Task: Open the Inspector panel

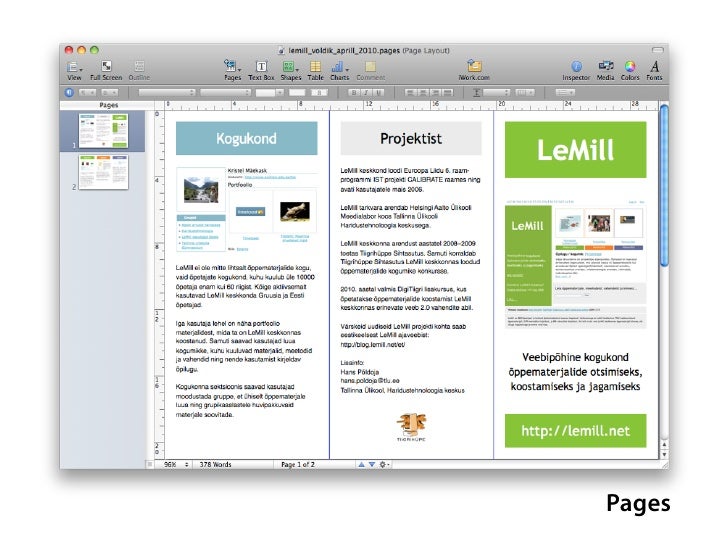Action: pyautogui.click(x=576, y=71)
